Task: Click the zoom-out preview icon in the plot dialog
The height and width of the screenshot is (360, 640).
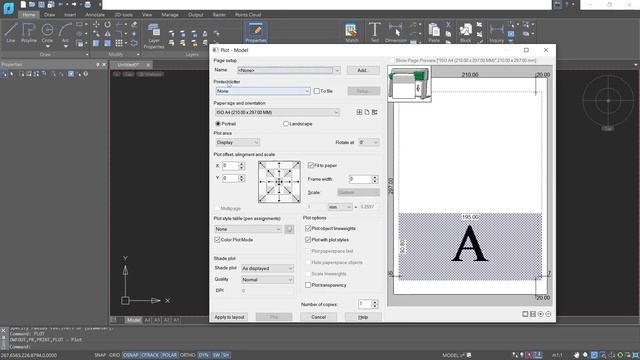Action: pyautogui.click(x=548, y=314)
